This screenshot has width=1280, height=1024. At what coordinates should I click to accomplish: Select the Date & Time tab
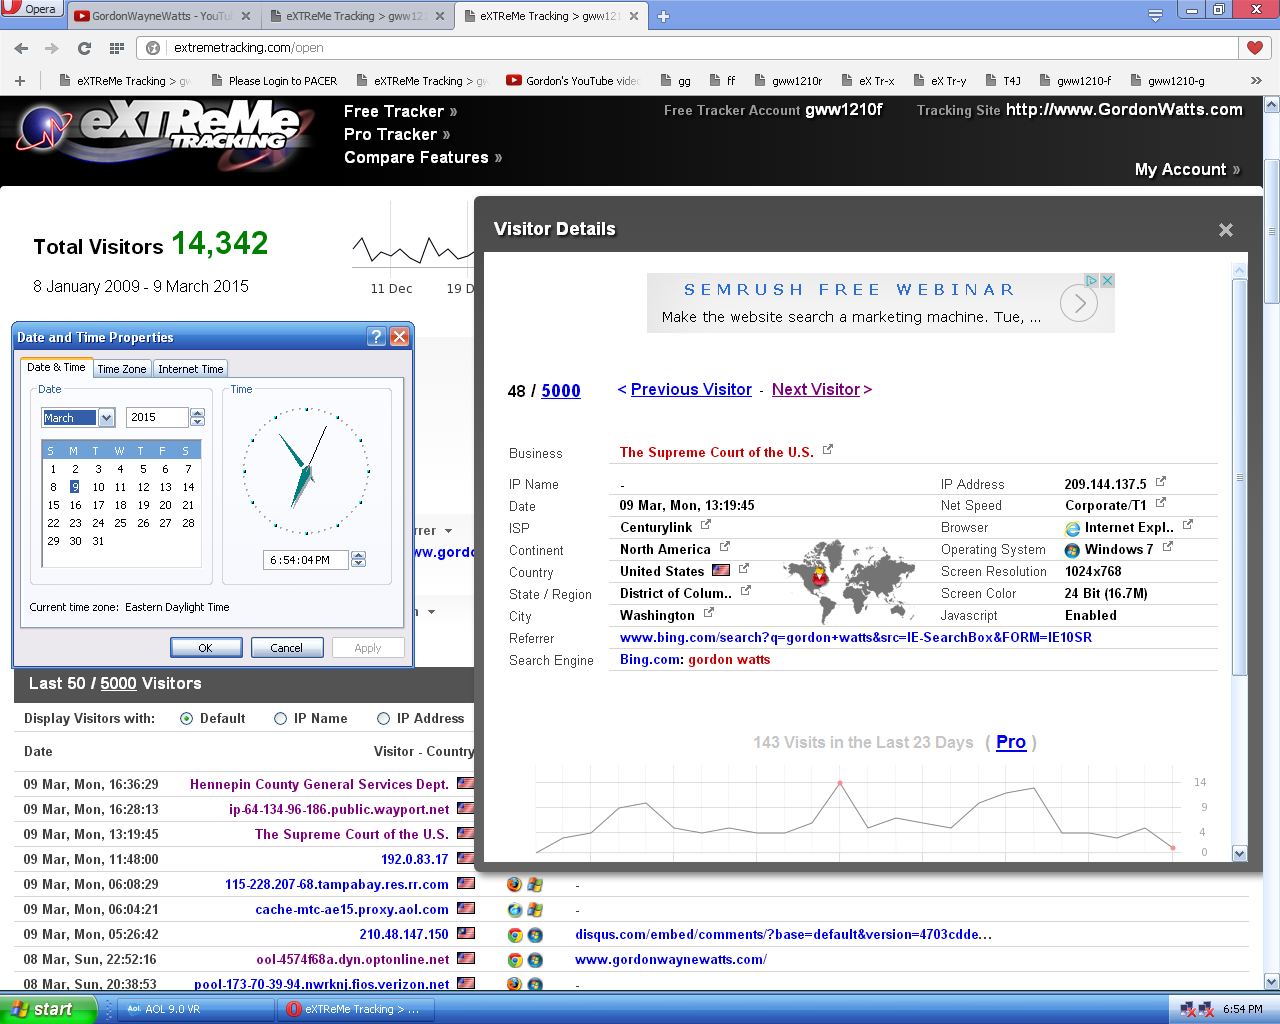tap(56, 367)
